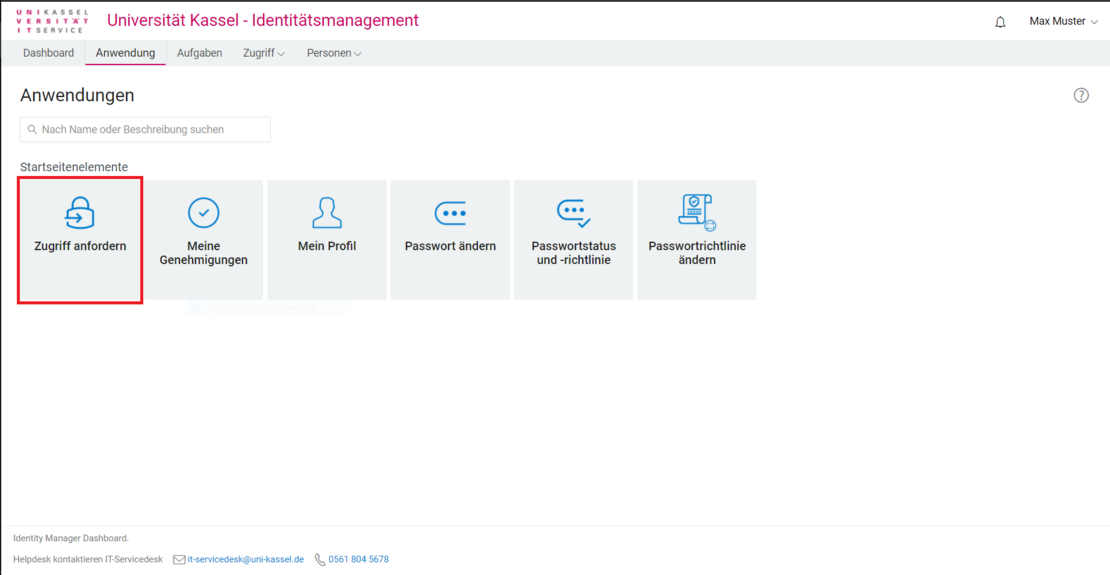Click the Uni Kassel IT Service logo
This screenshot has width=1110, height=575.
[52, 21]
